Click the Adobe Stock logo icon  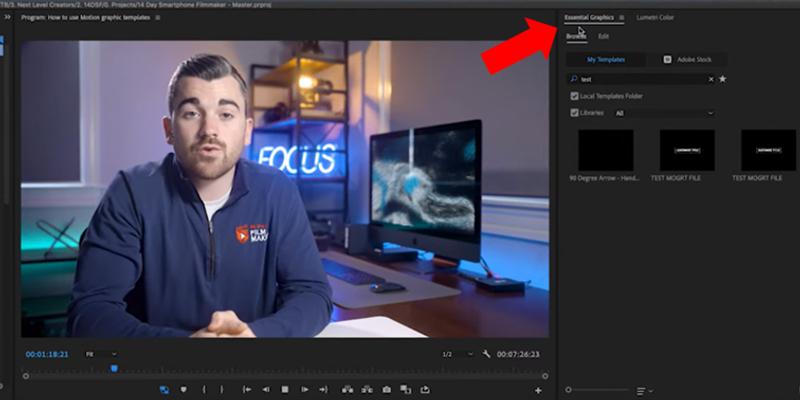pyautogui.click(x=667, y=60)
